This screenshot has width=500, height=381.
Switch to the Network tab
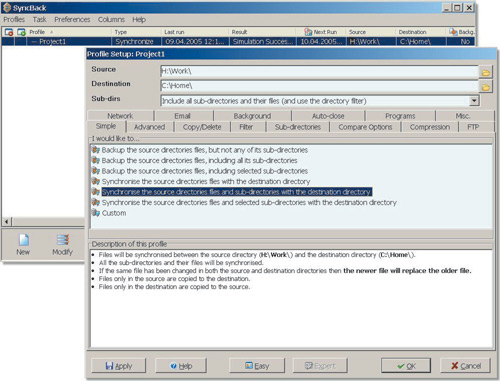coord(120,116)
